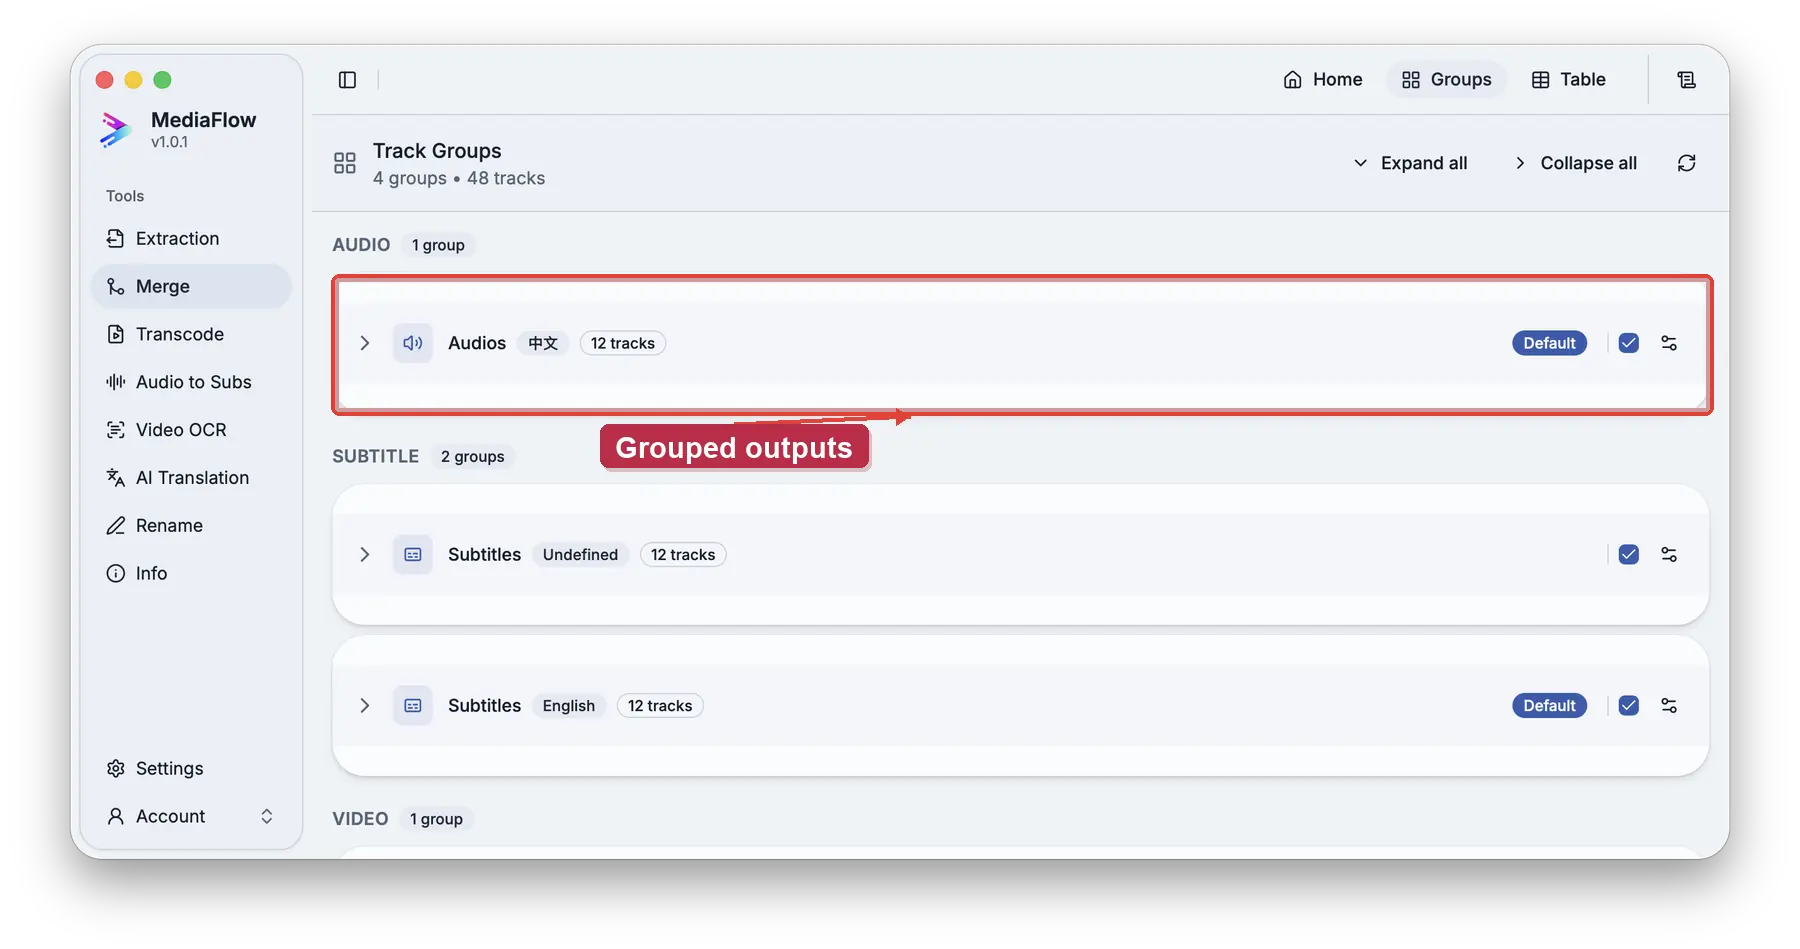The width and height of the screenshot is (1800, 949).
Task: Open the Video OCR tool
Action: 191,430
